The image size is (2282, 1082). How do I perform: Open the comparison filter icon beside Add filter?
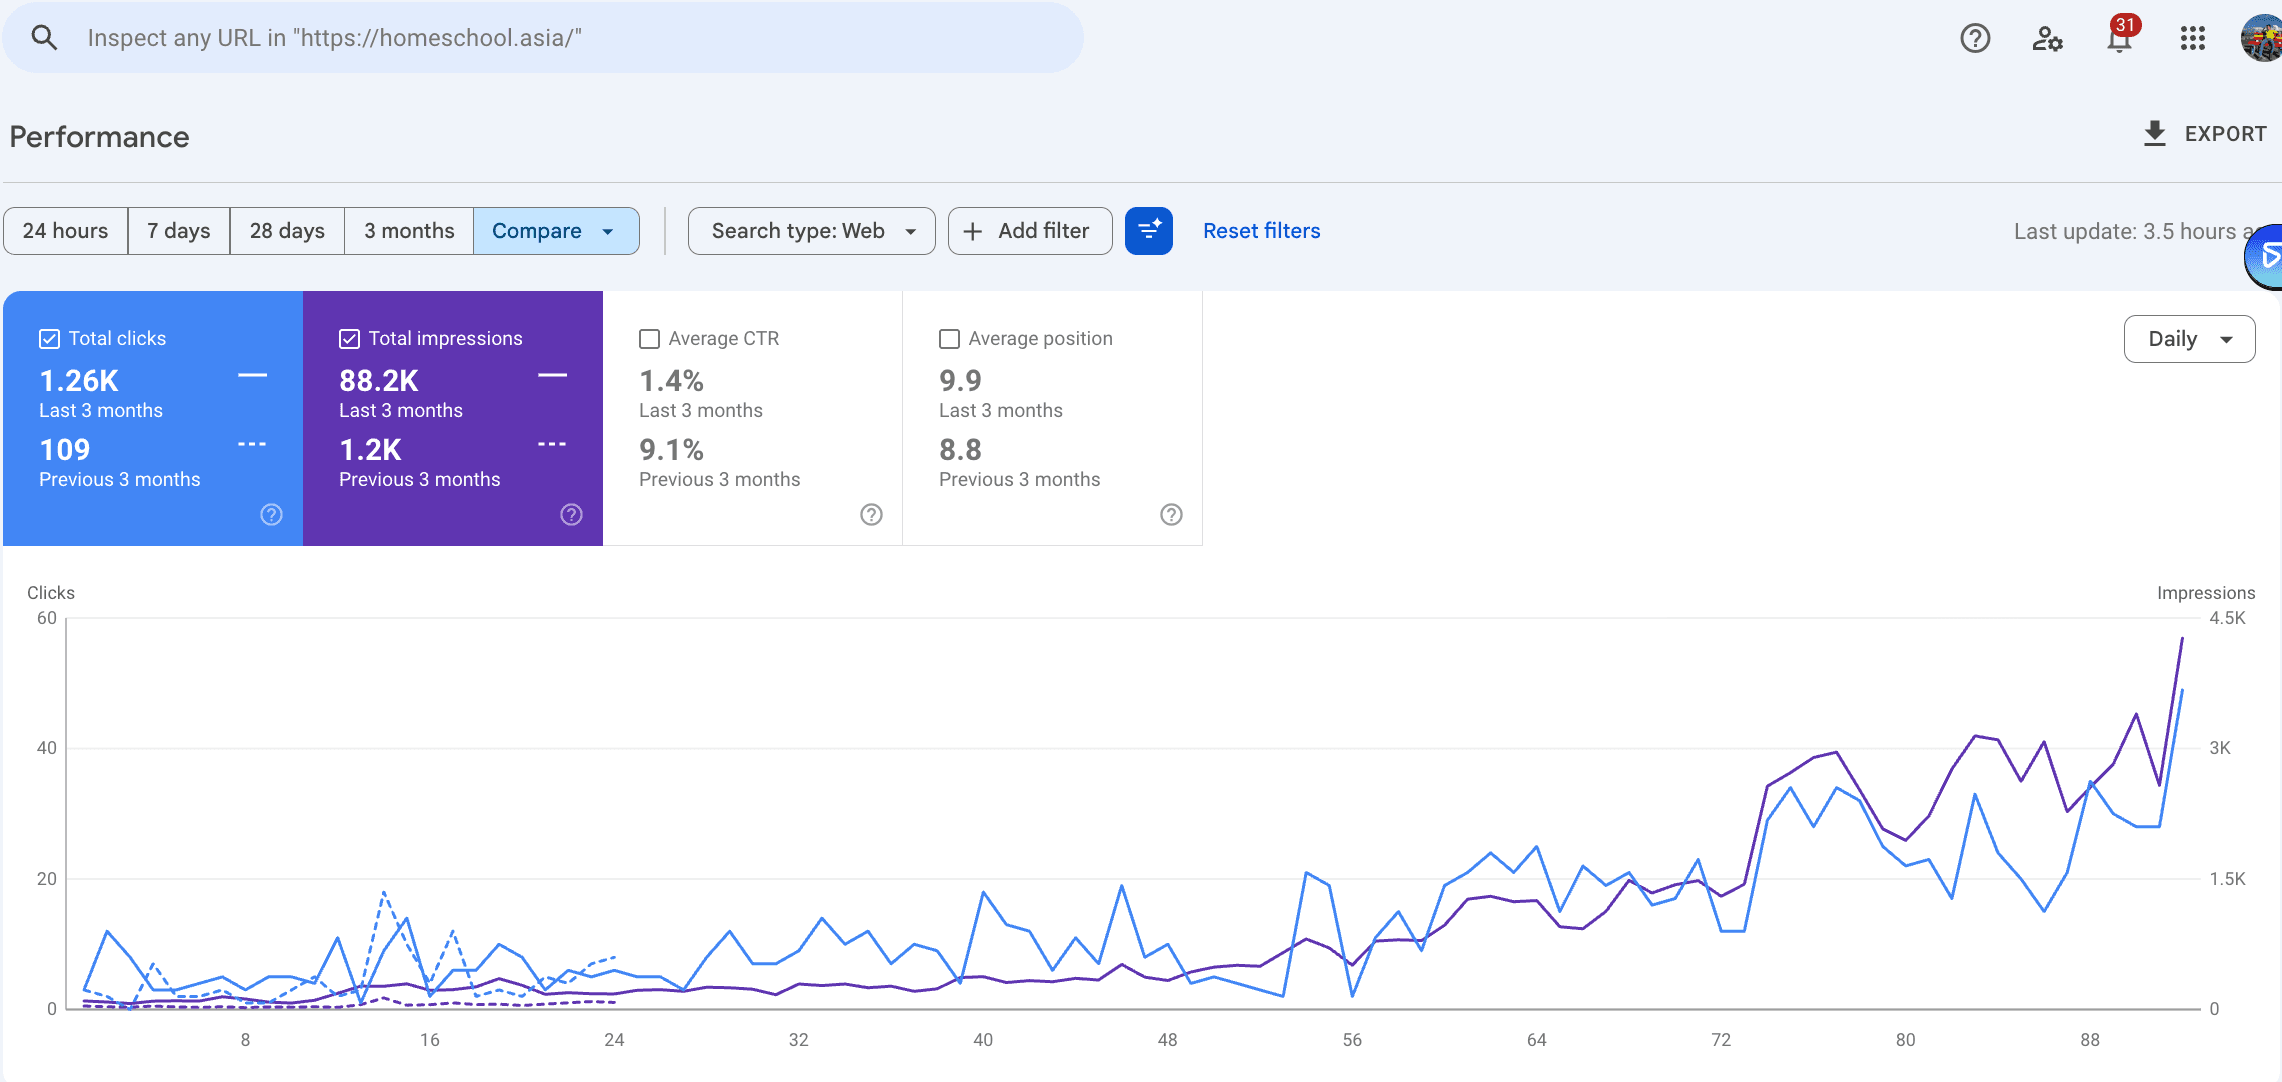(1148, 231)
